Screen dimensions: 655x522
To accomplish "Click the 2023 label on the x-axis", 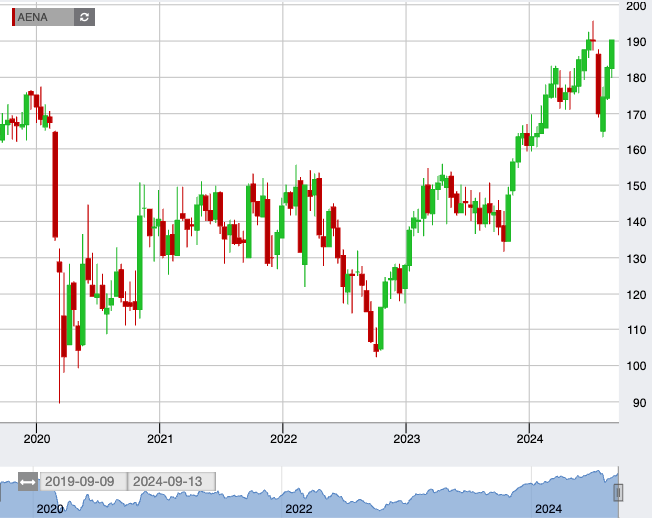I will pyautogui.click(x=406, y=439).
